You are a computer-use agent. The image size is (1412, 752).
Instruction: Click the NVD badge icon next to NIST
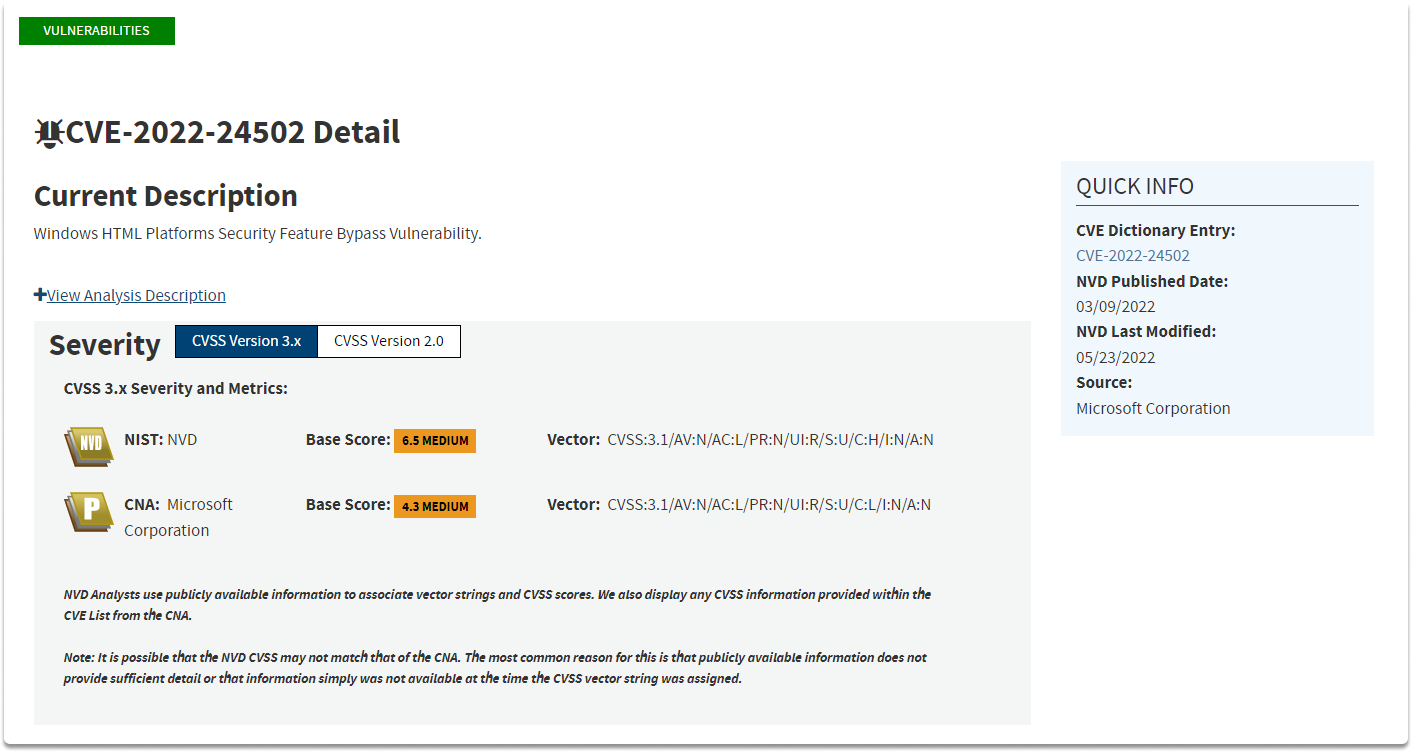(x=89, y=446)
